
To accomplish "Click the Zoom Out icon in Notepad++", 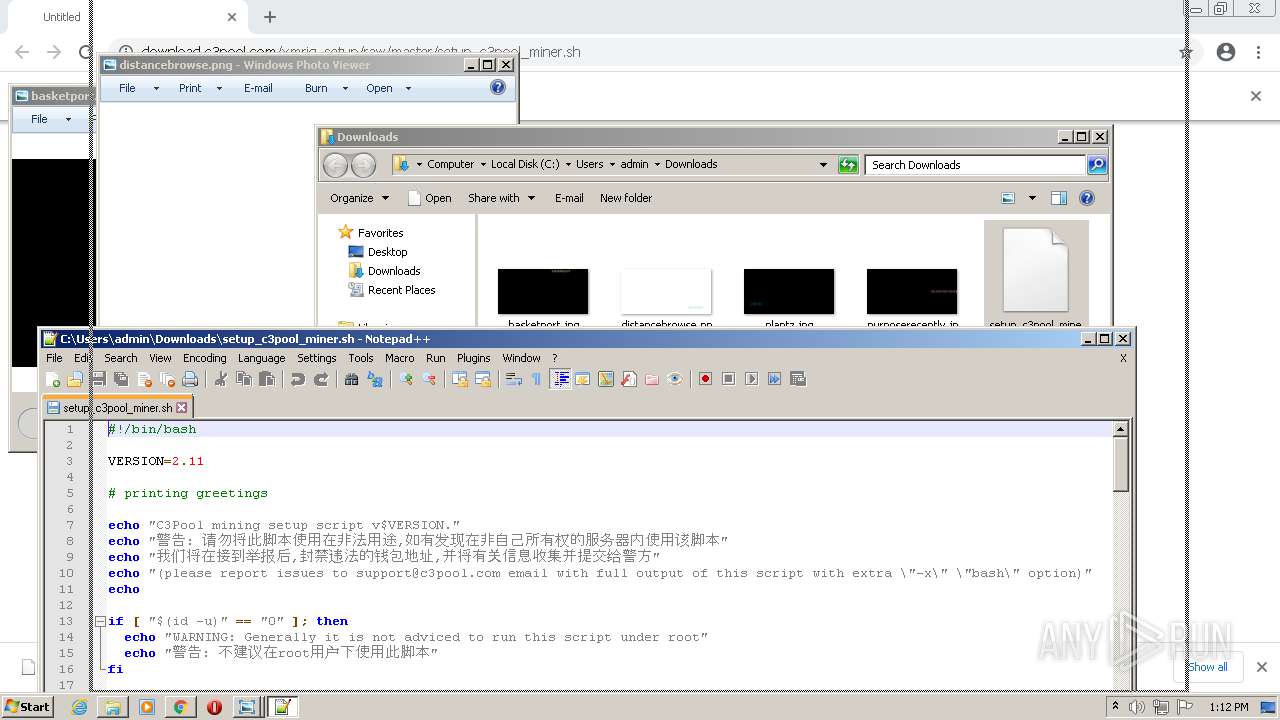I will coord(429,379).
